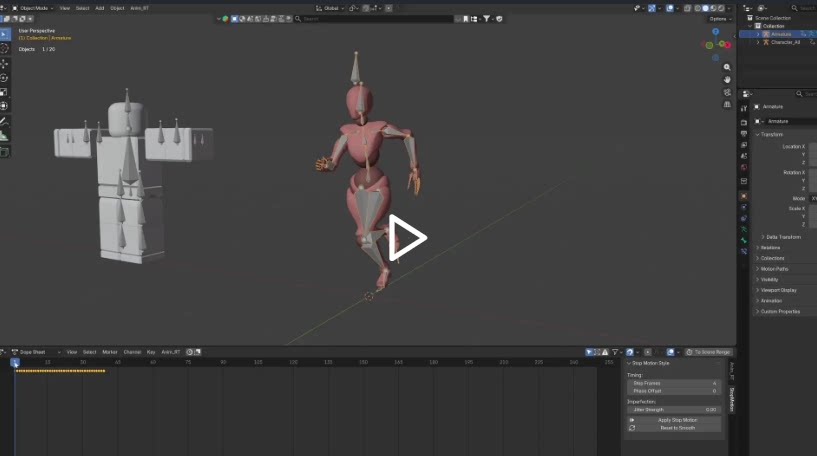Viewport: 817px width, 456px height.
Task: Select the Cursor tool in the viewport toolbar
Action: coord(4,48)
